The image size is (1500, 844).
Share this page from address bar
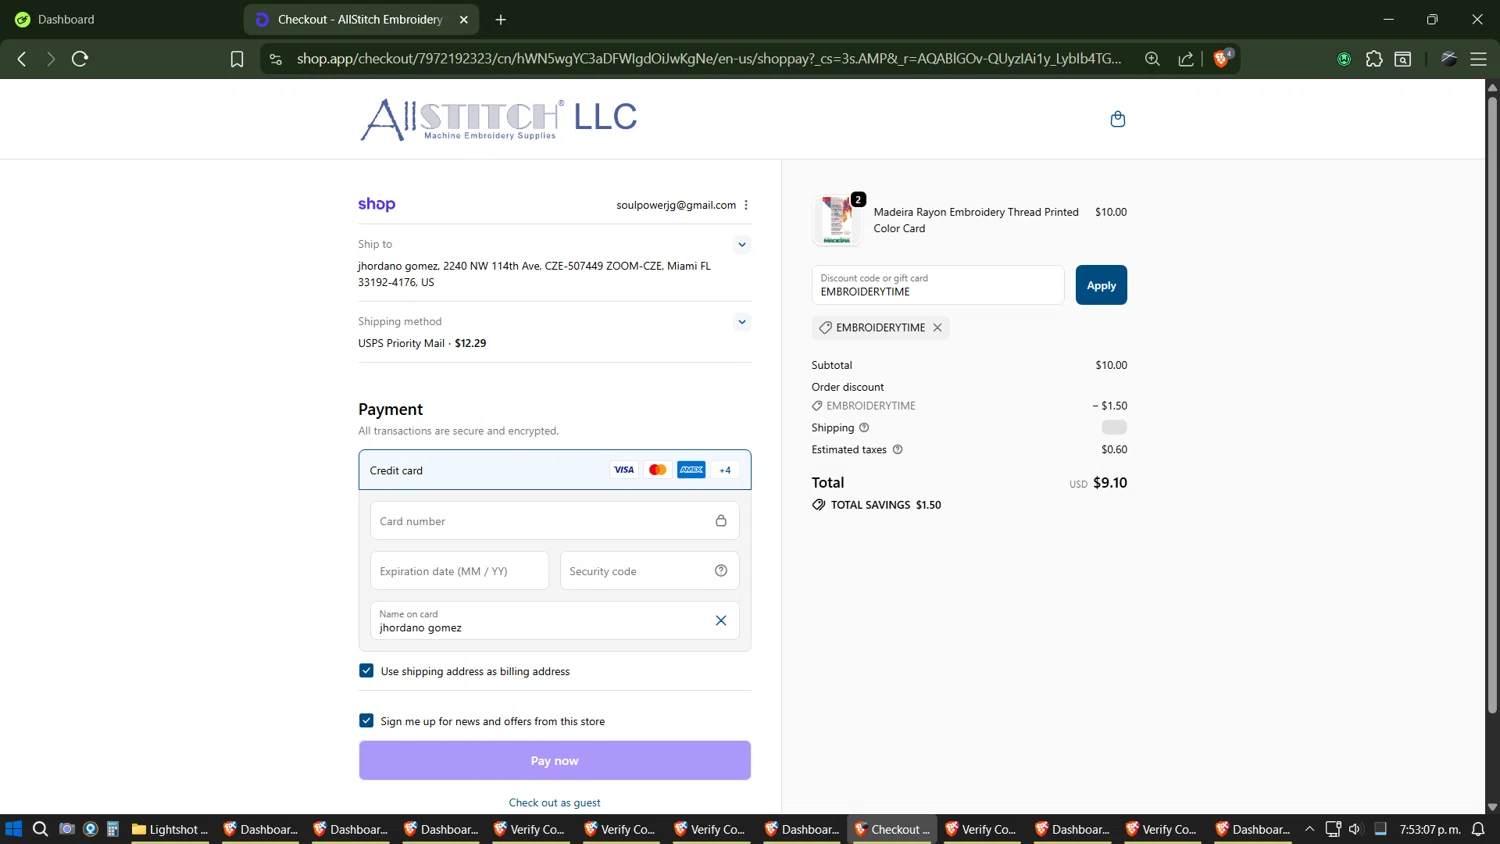1186,59
